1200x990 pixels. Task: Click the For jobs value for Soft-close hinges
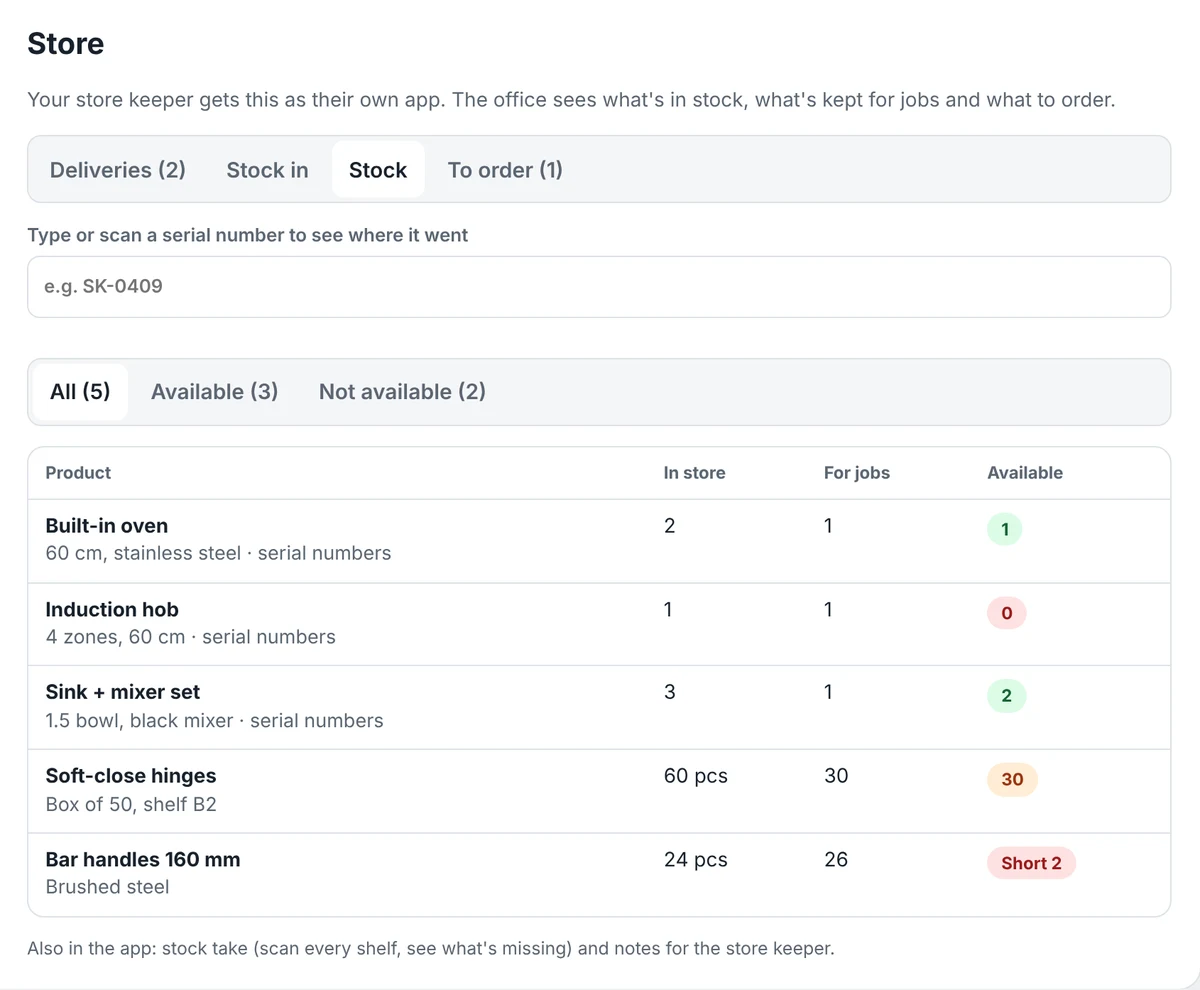tap(836, 776)
